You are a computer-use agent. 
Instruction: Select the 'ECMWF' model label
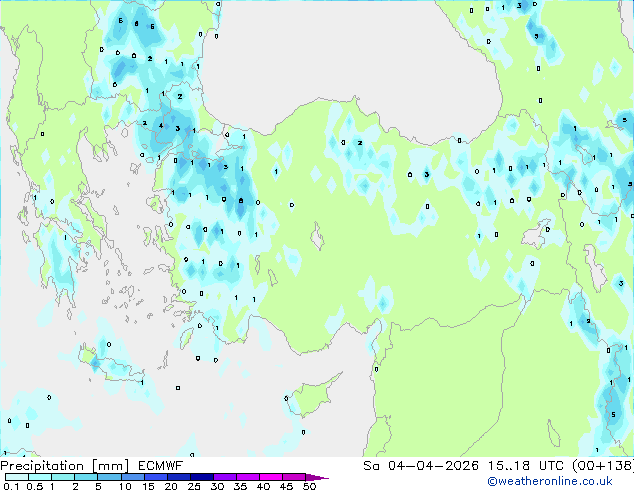(161, 466)
